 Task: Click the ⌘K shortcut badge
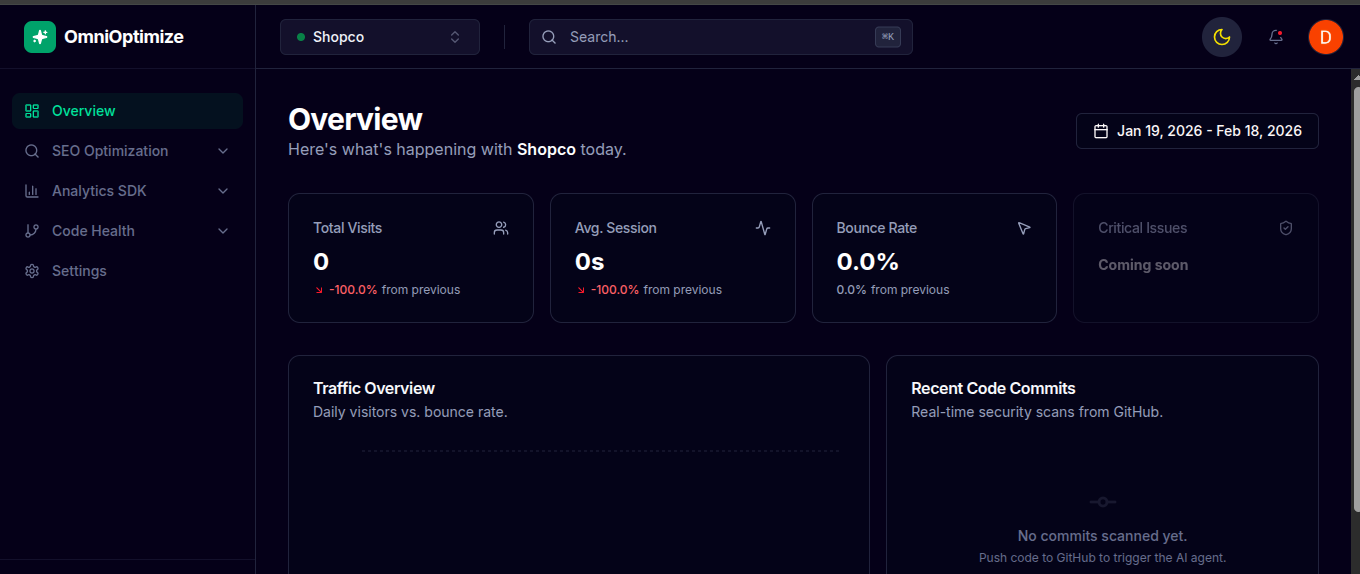pyautogui.click(x=887, y=37)
